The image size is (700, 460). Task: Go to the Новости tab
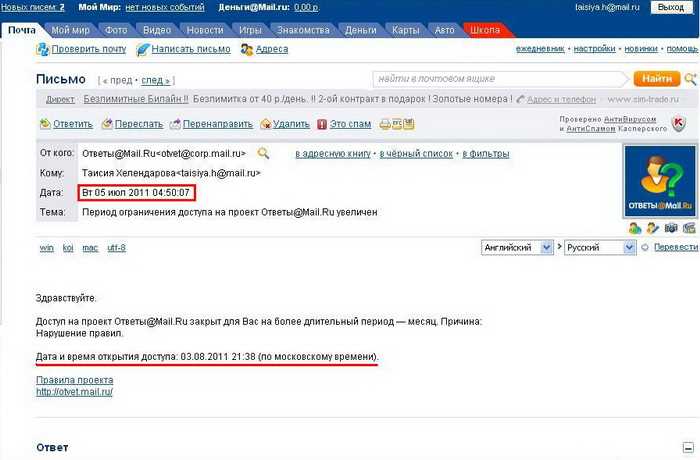click(x=205, y=30)
